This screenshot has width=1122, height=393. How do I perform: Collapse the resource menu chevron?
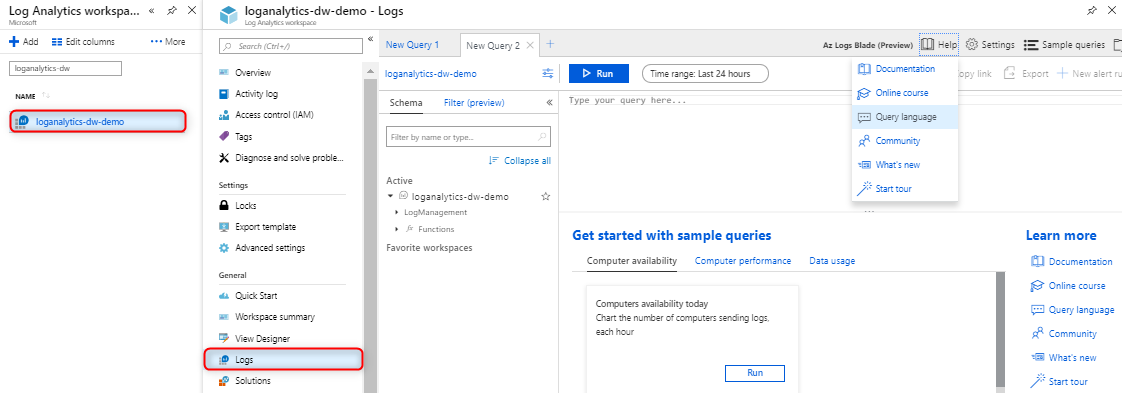tap(370, 39)
